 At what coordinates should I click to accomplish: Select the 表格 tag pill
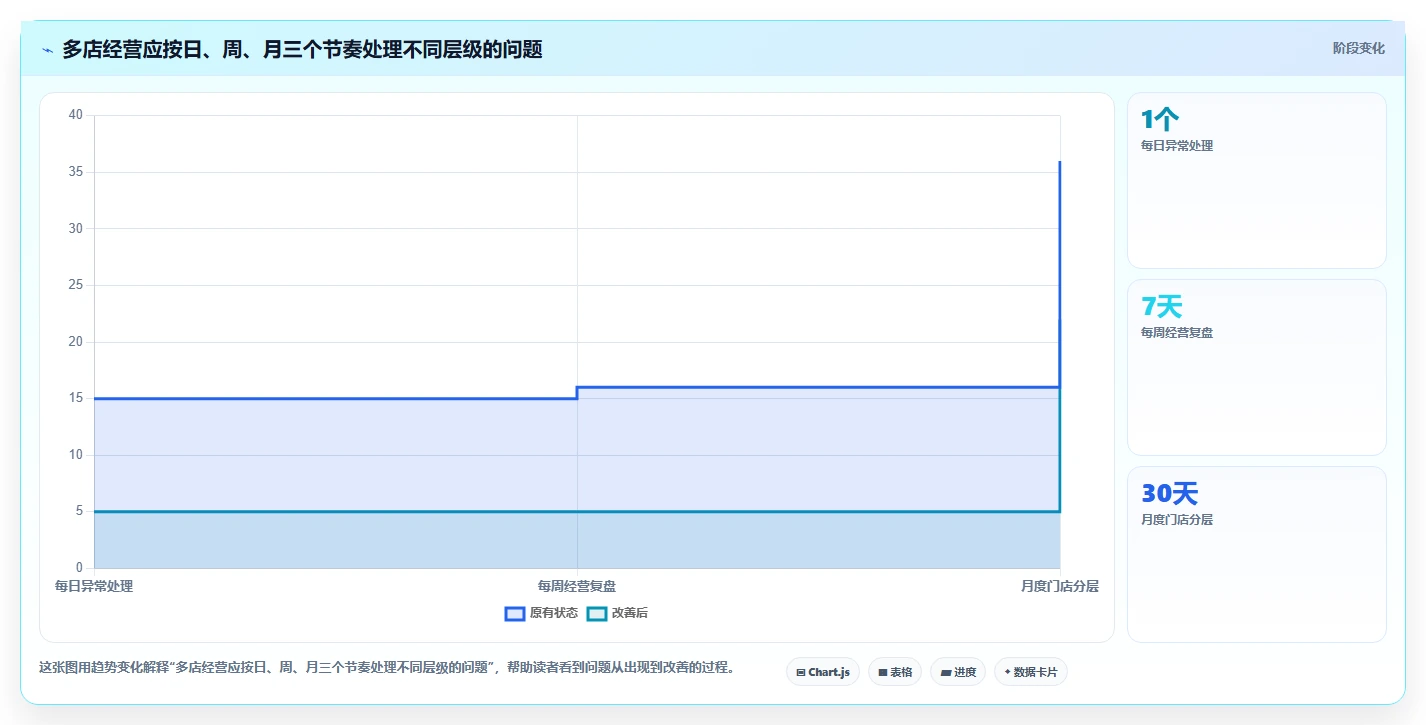click(x=895, y=672)
